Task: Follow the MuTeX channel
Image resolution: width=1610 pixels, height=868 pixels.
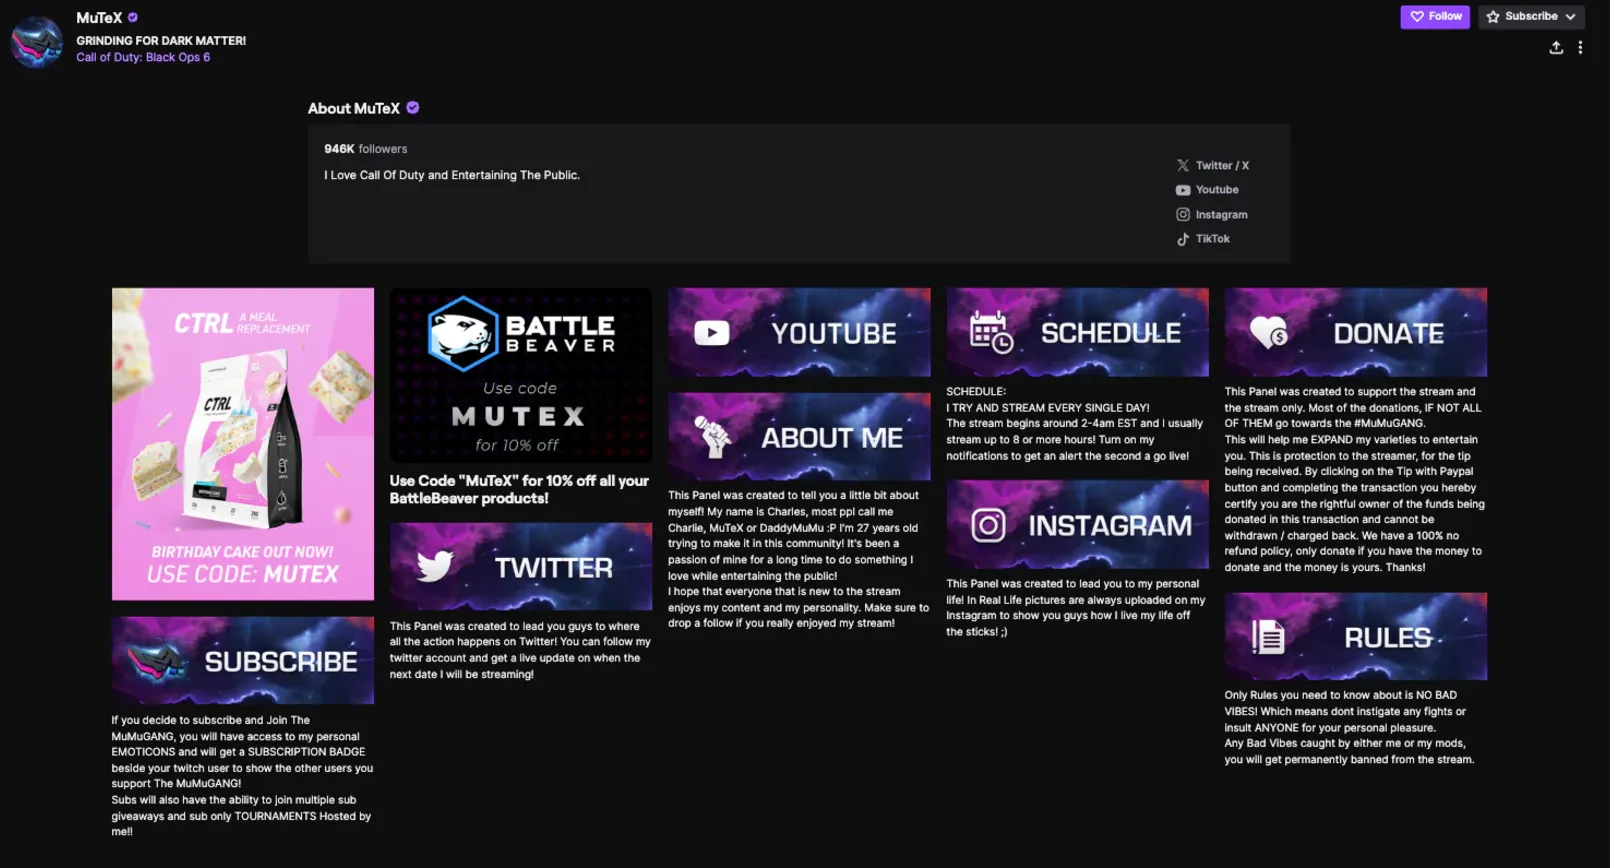Action: pyautogui.click(x=1434, y=16)
